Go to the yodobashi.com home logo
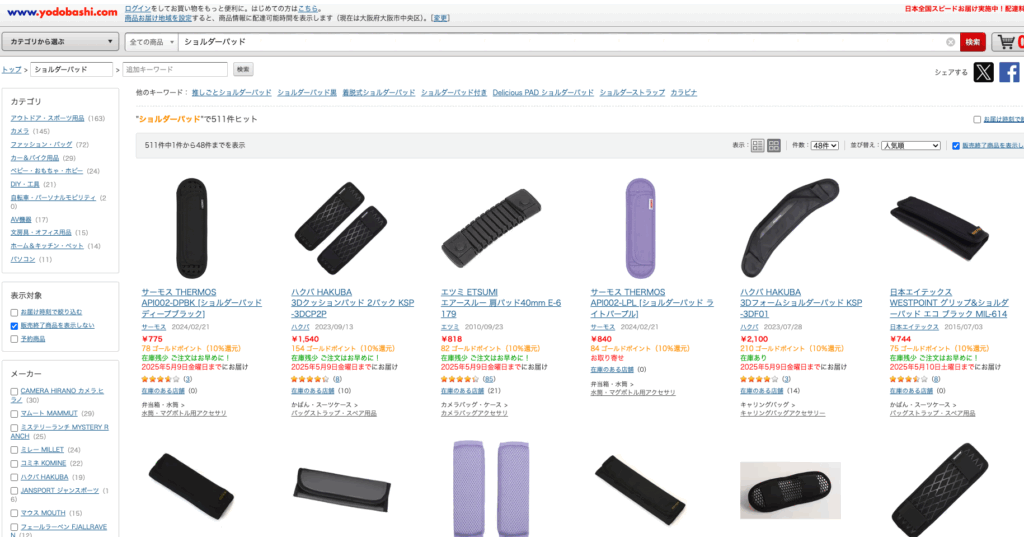 click(62, 12)
